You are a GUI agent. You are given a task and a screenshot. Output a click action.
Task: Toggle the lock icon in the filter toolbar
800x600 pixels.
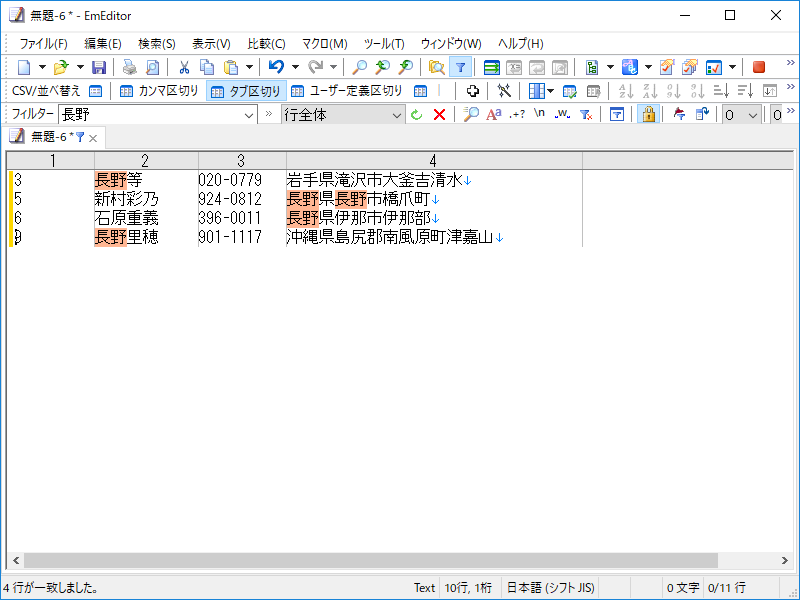click(648, 113)
